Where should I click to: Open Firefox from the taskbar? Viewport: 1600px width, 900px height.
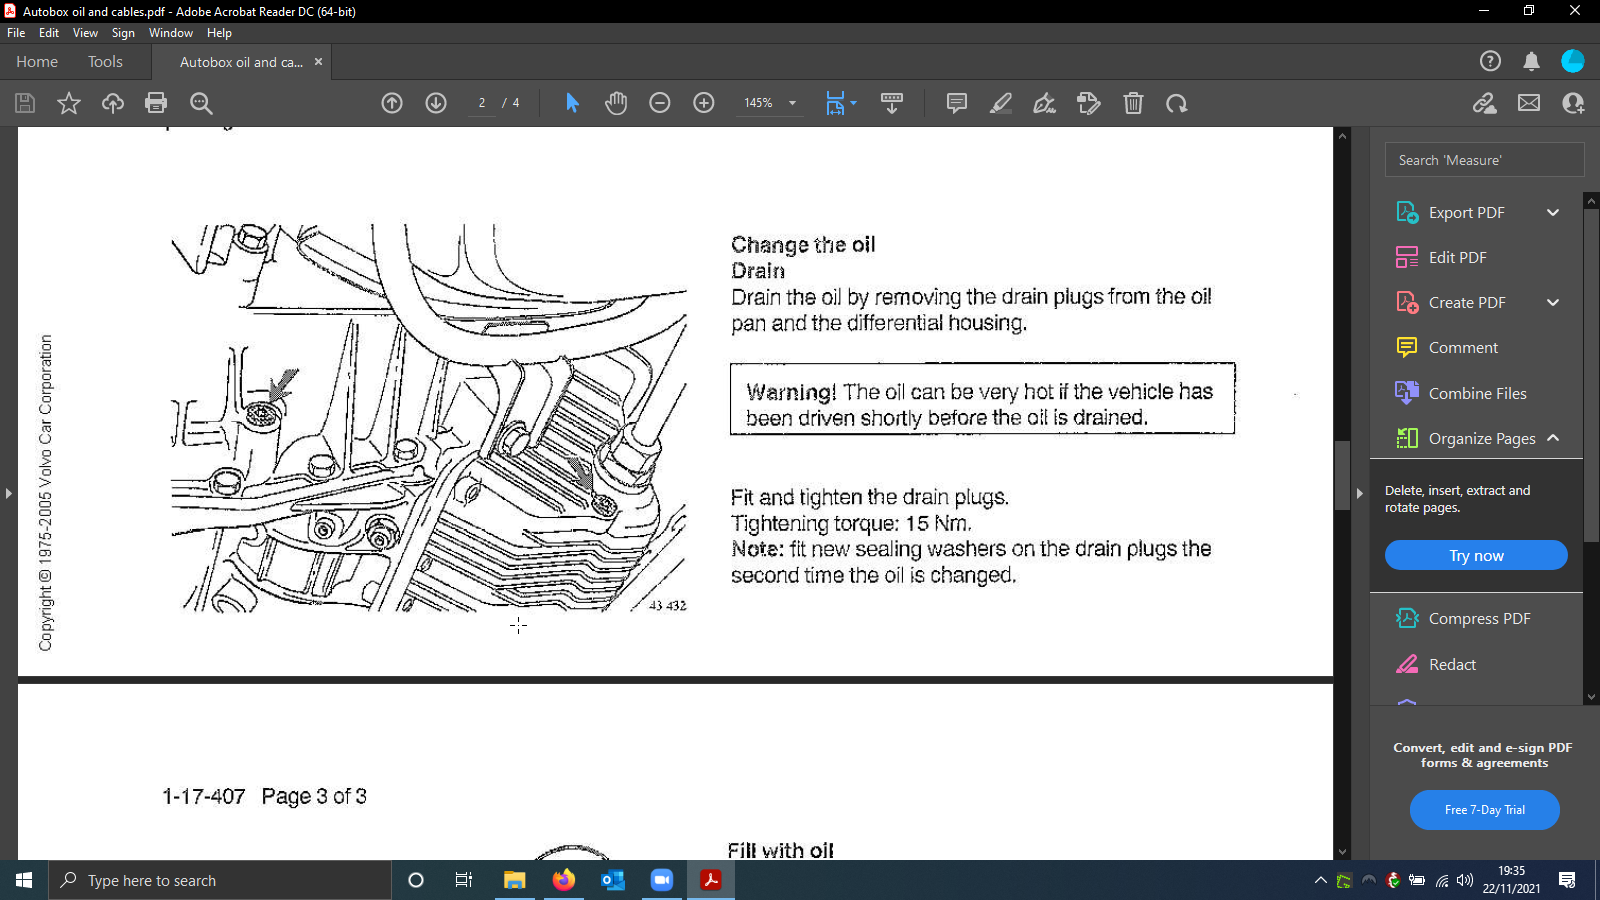[x=564, y=880]
